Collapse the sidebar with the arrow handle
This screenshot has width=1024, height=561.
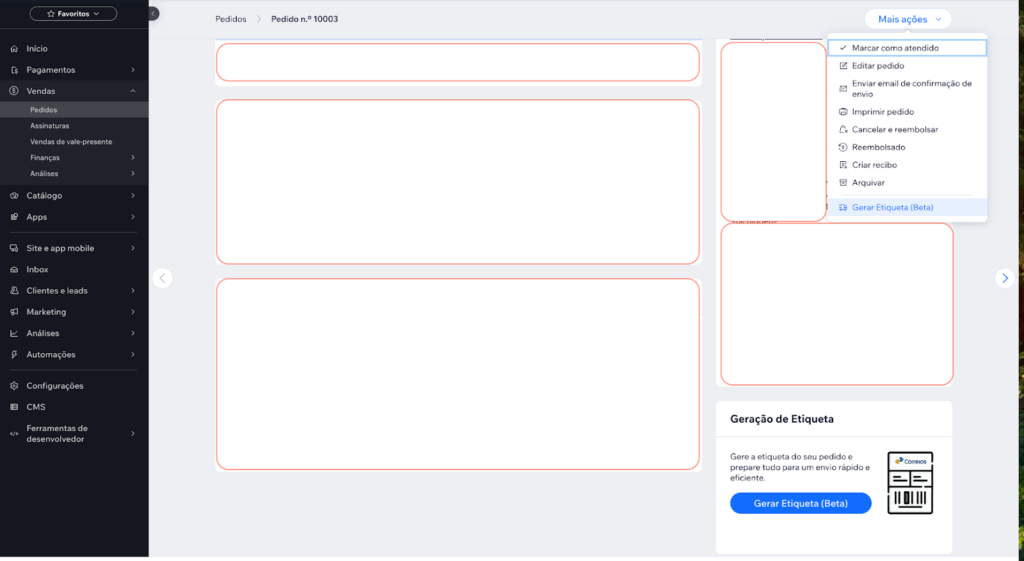[153, 13]
